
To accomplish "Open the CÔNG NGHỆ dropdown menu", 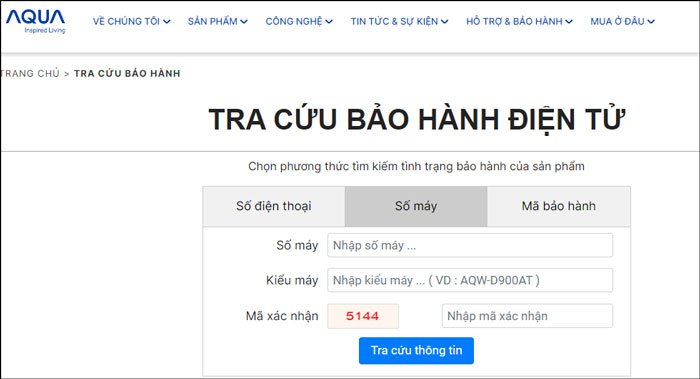I will [299, 21].
